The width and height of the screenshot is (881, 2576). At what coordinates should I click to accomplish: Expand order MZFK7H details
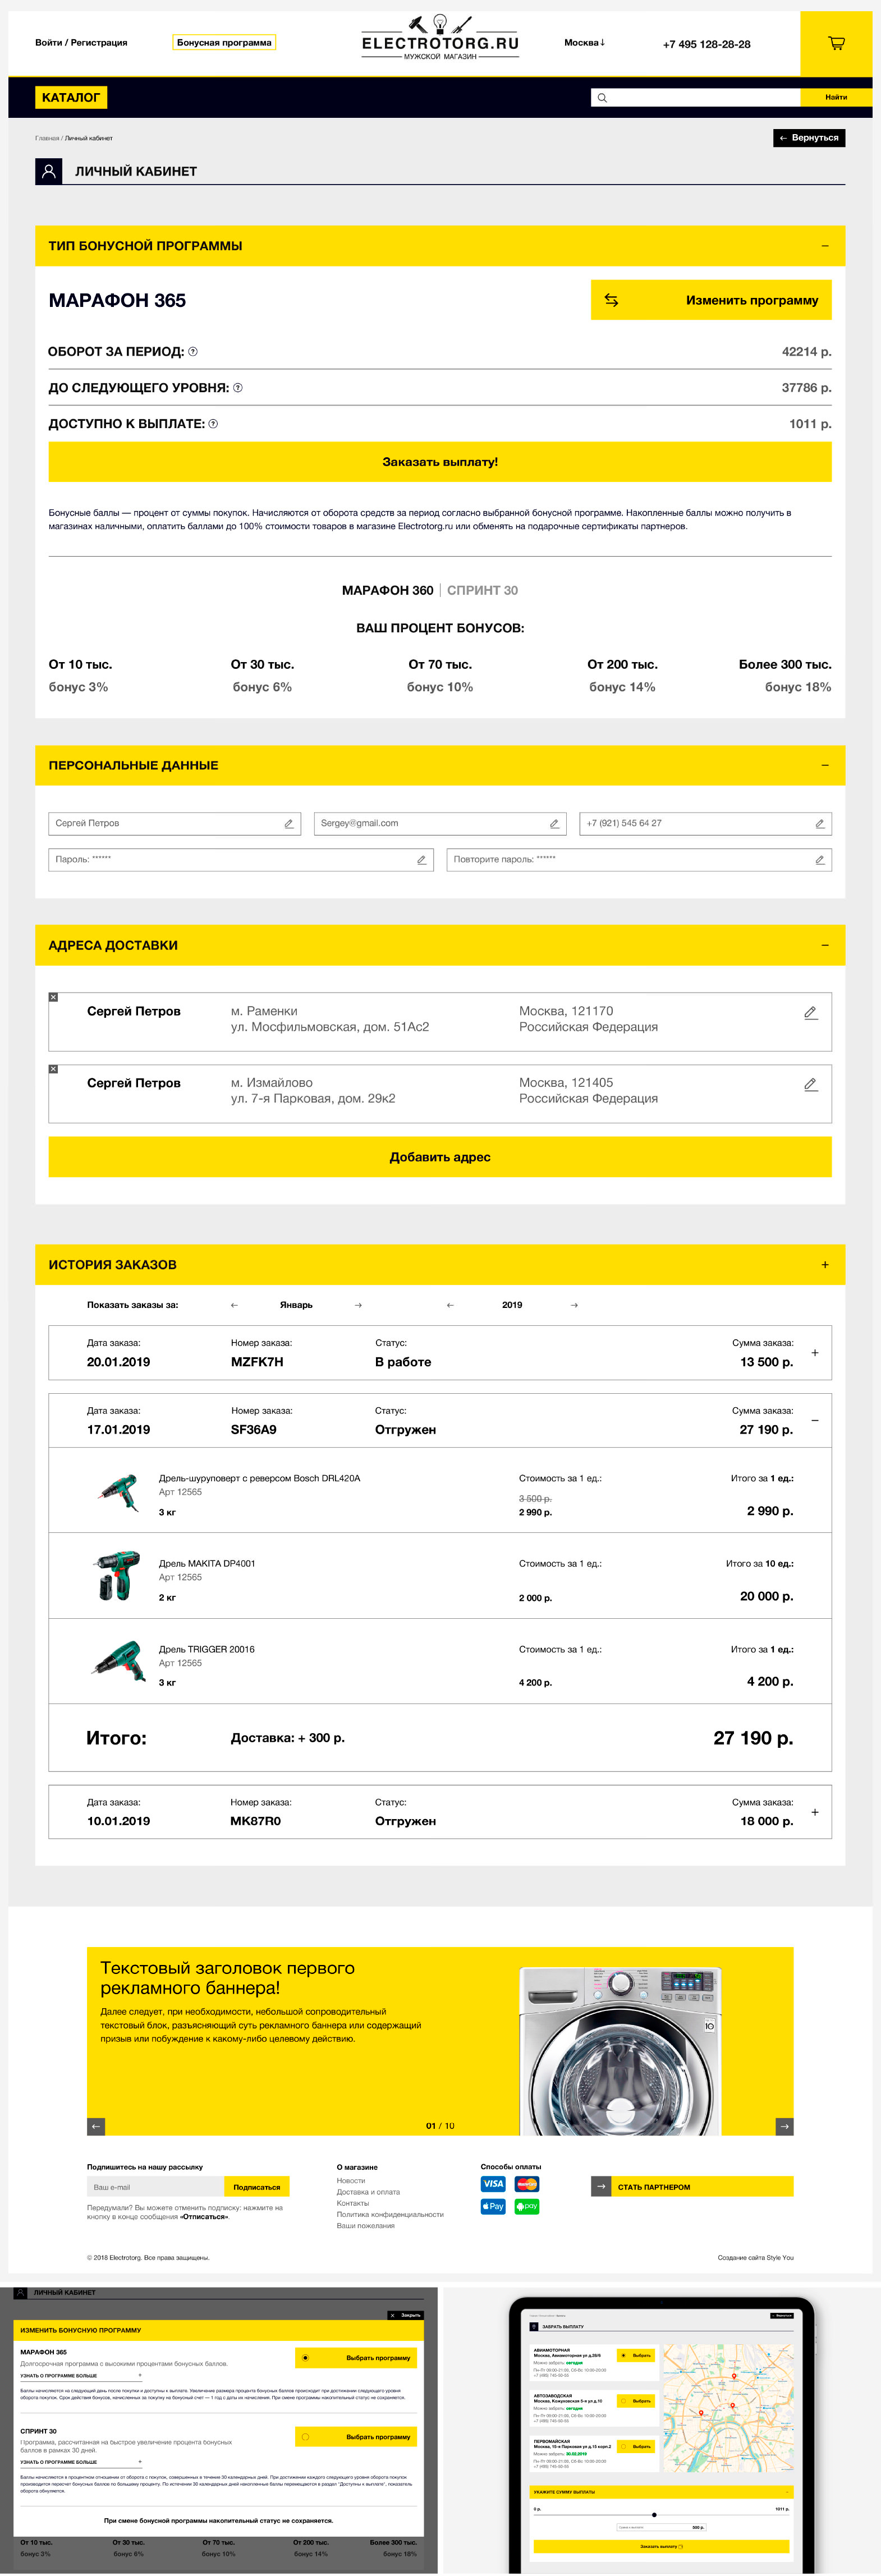pos(815,1353)
